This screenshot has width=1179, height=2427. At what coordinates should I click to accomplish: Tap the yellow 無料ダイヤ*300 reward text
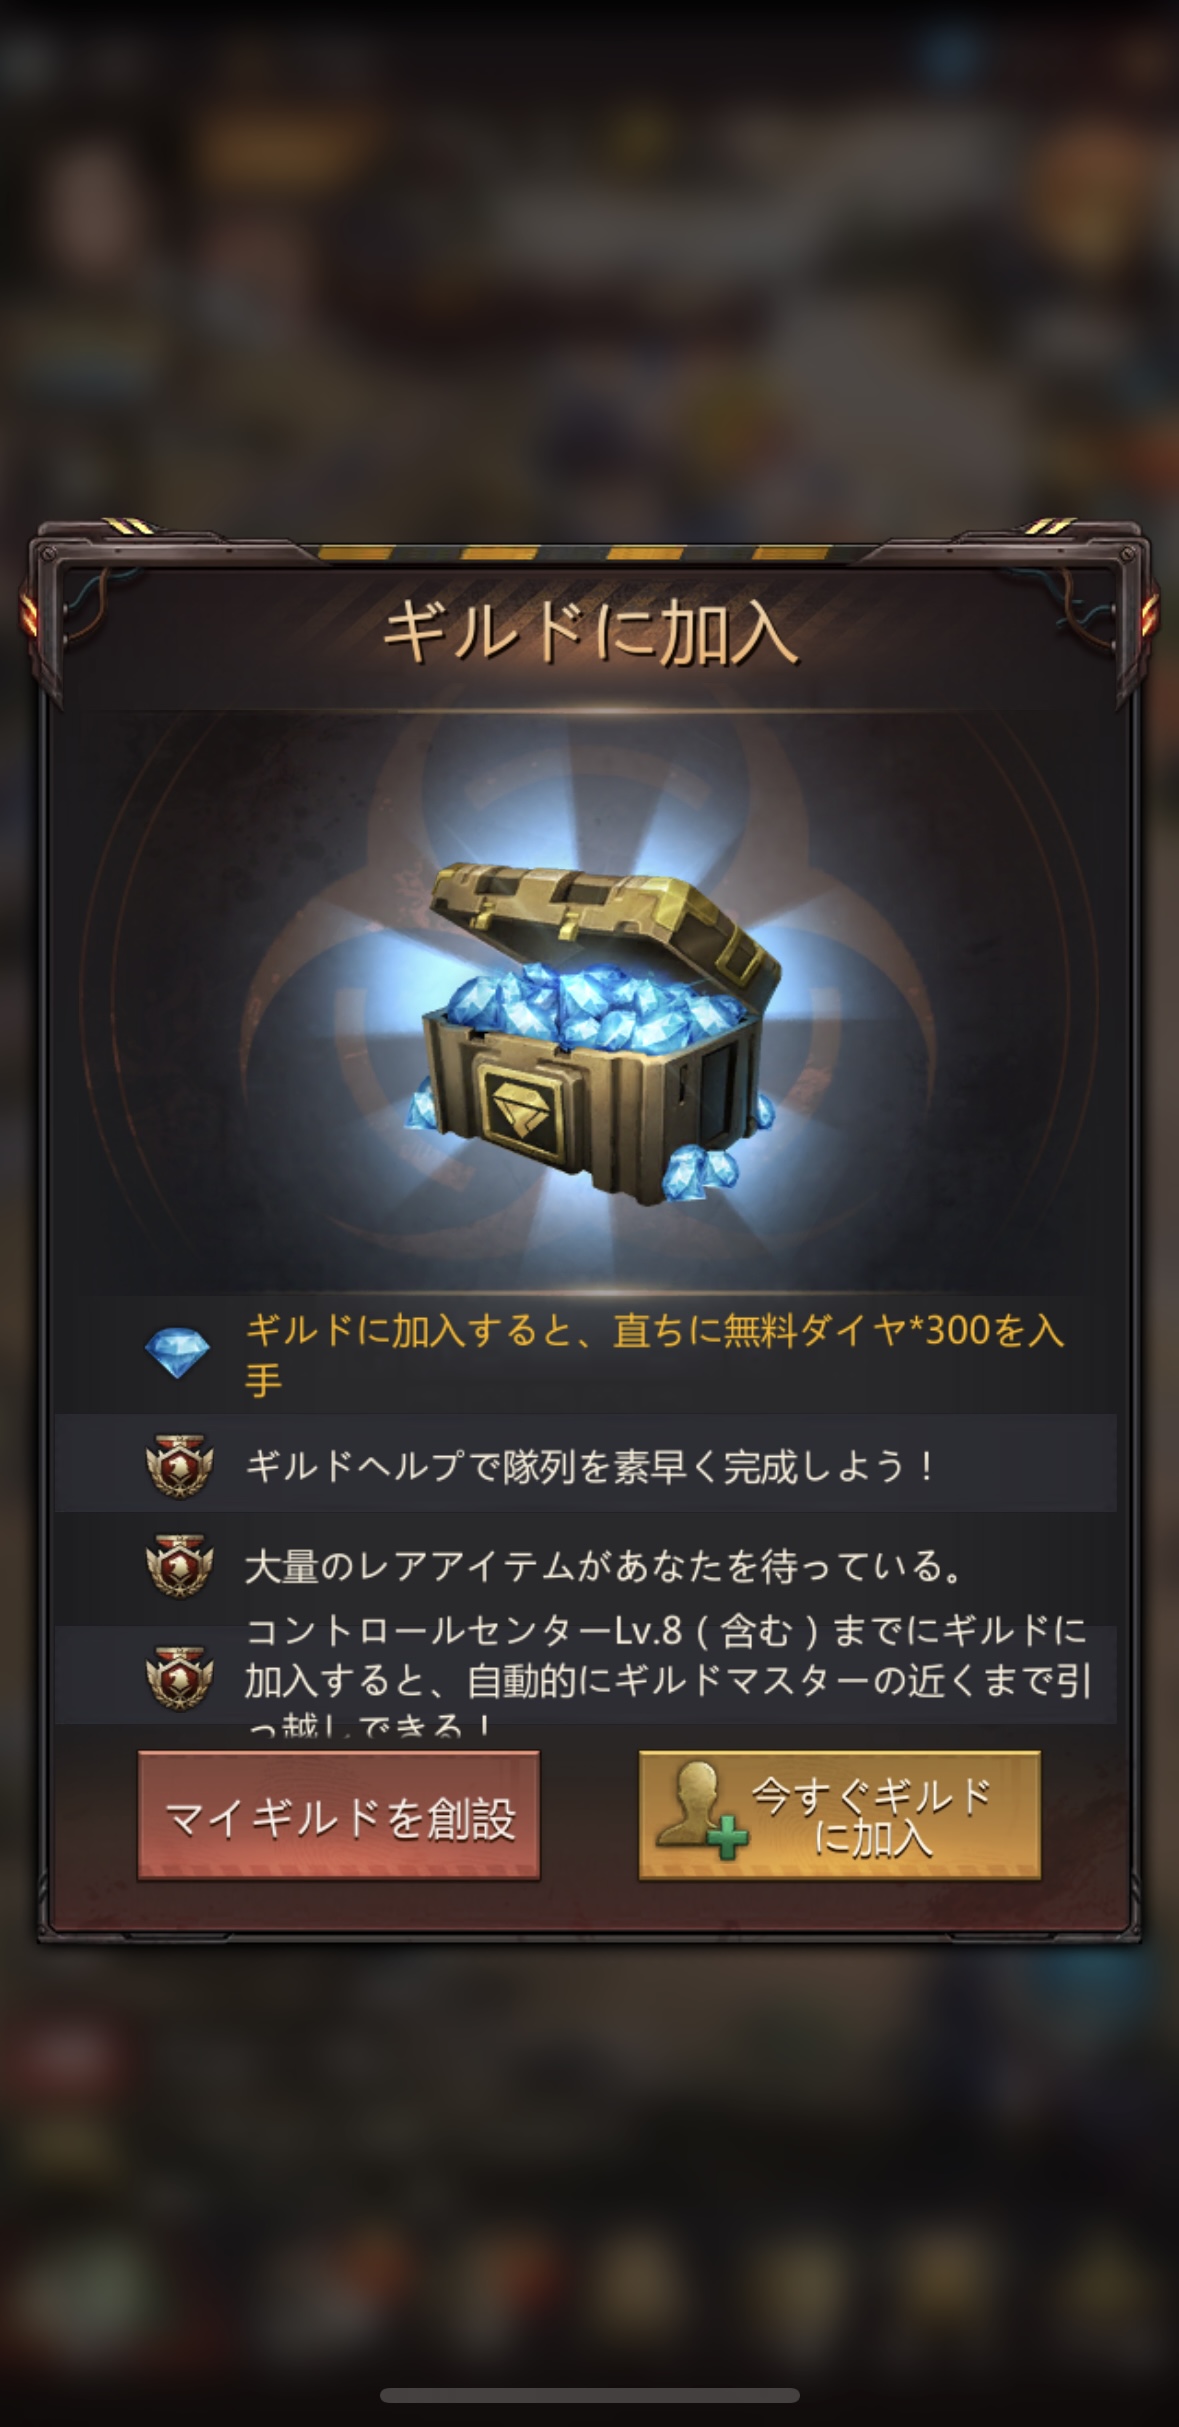(x=655, y=1354)
